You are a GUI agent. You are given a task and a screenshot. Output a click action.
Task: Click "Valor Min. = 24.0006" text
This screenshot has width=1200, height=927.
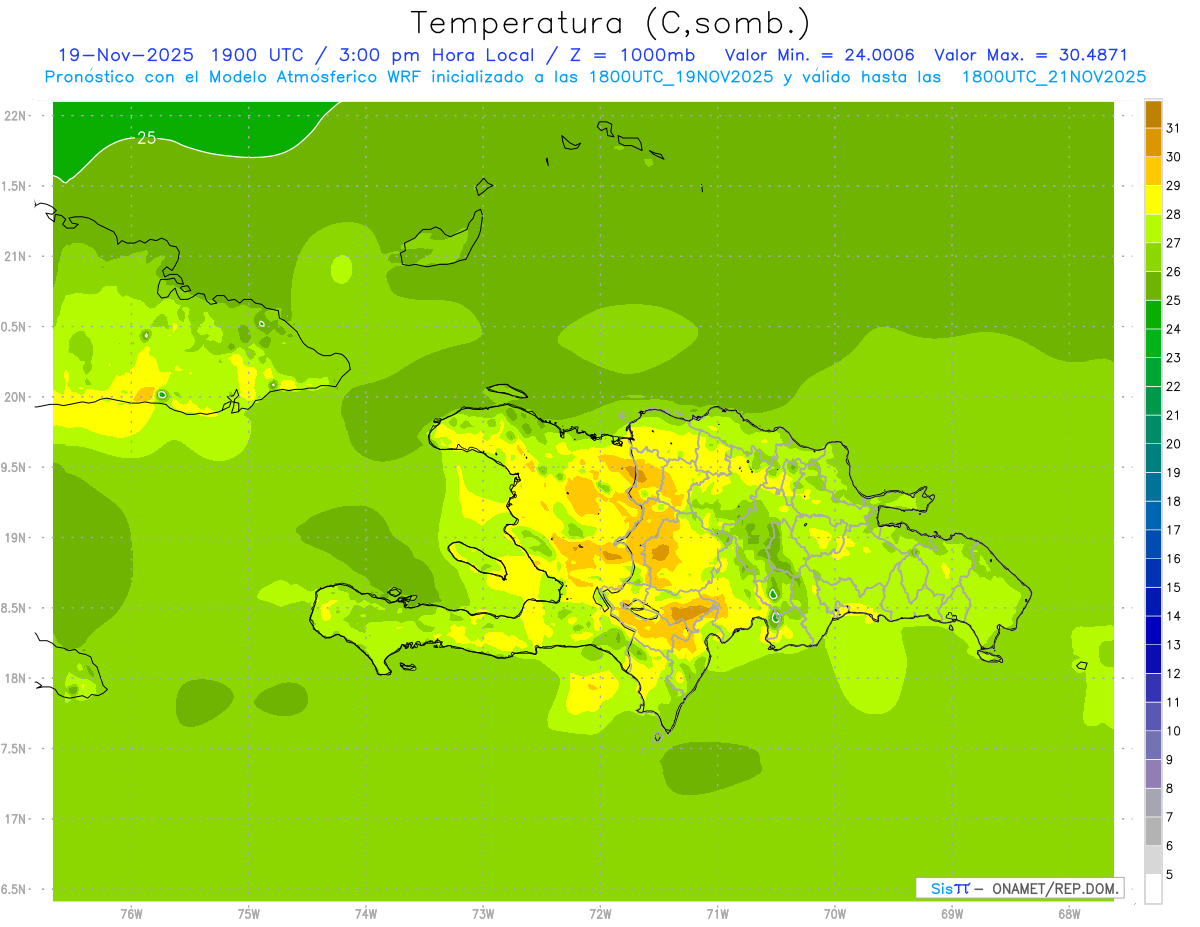click(x=819, y=55)
